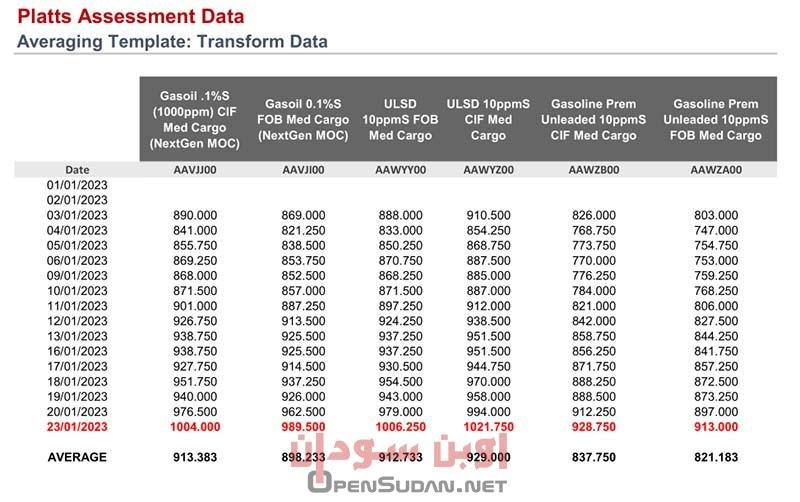Select the ULSD 10ppmS CIF Med Cargo header

[488, 119]
